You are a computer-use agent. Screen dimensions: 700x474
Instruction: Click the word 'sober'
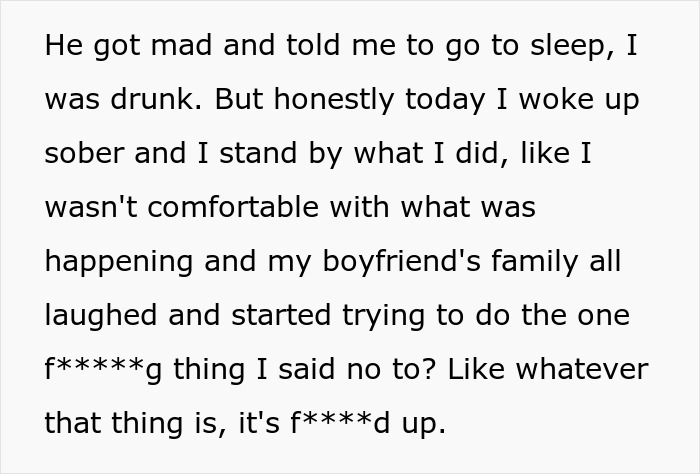coord(84,153)
